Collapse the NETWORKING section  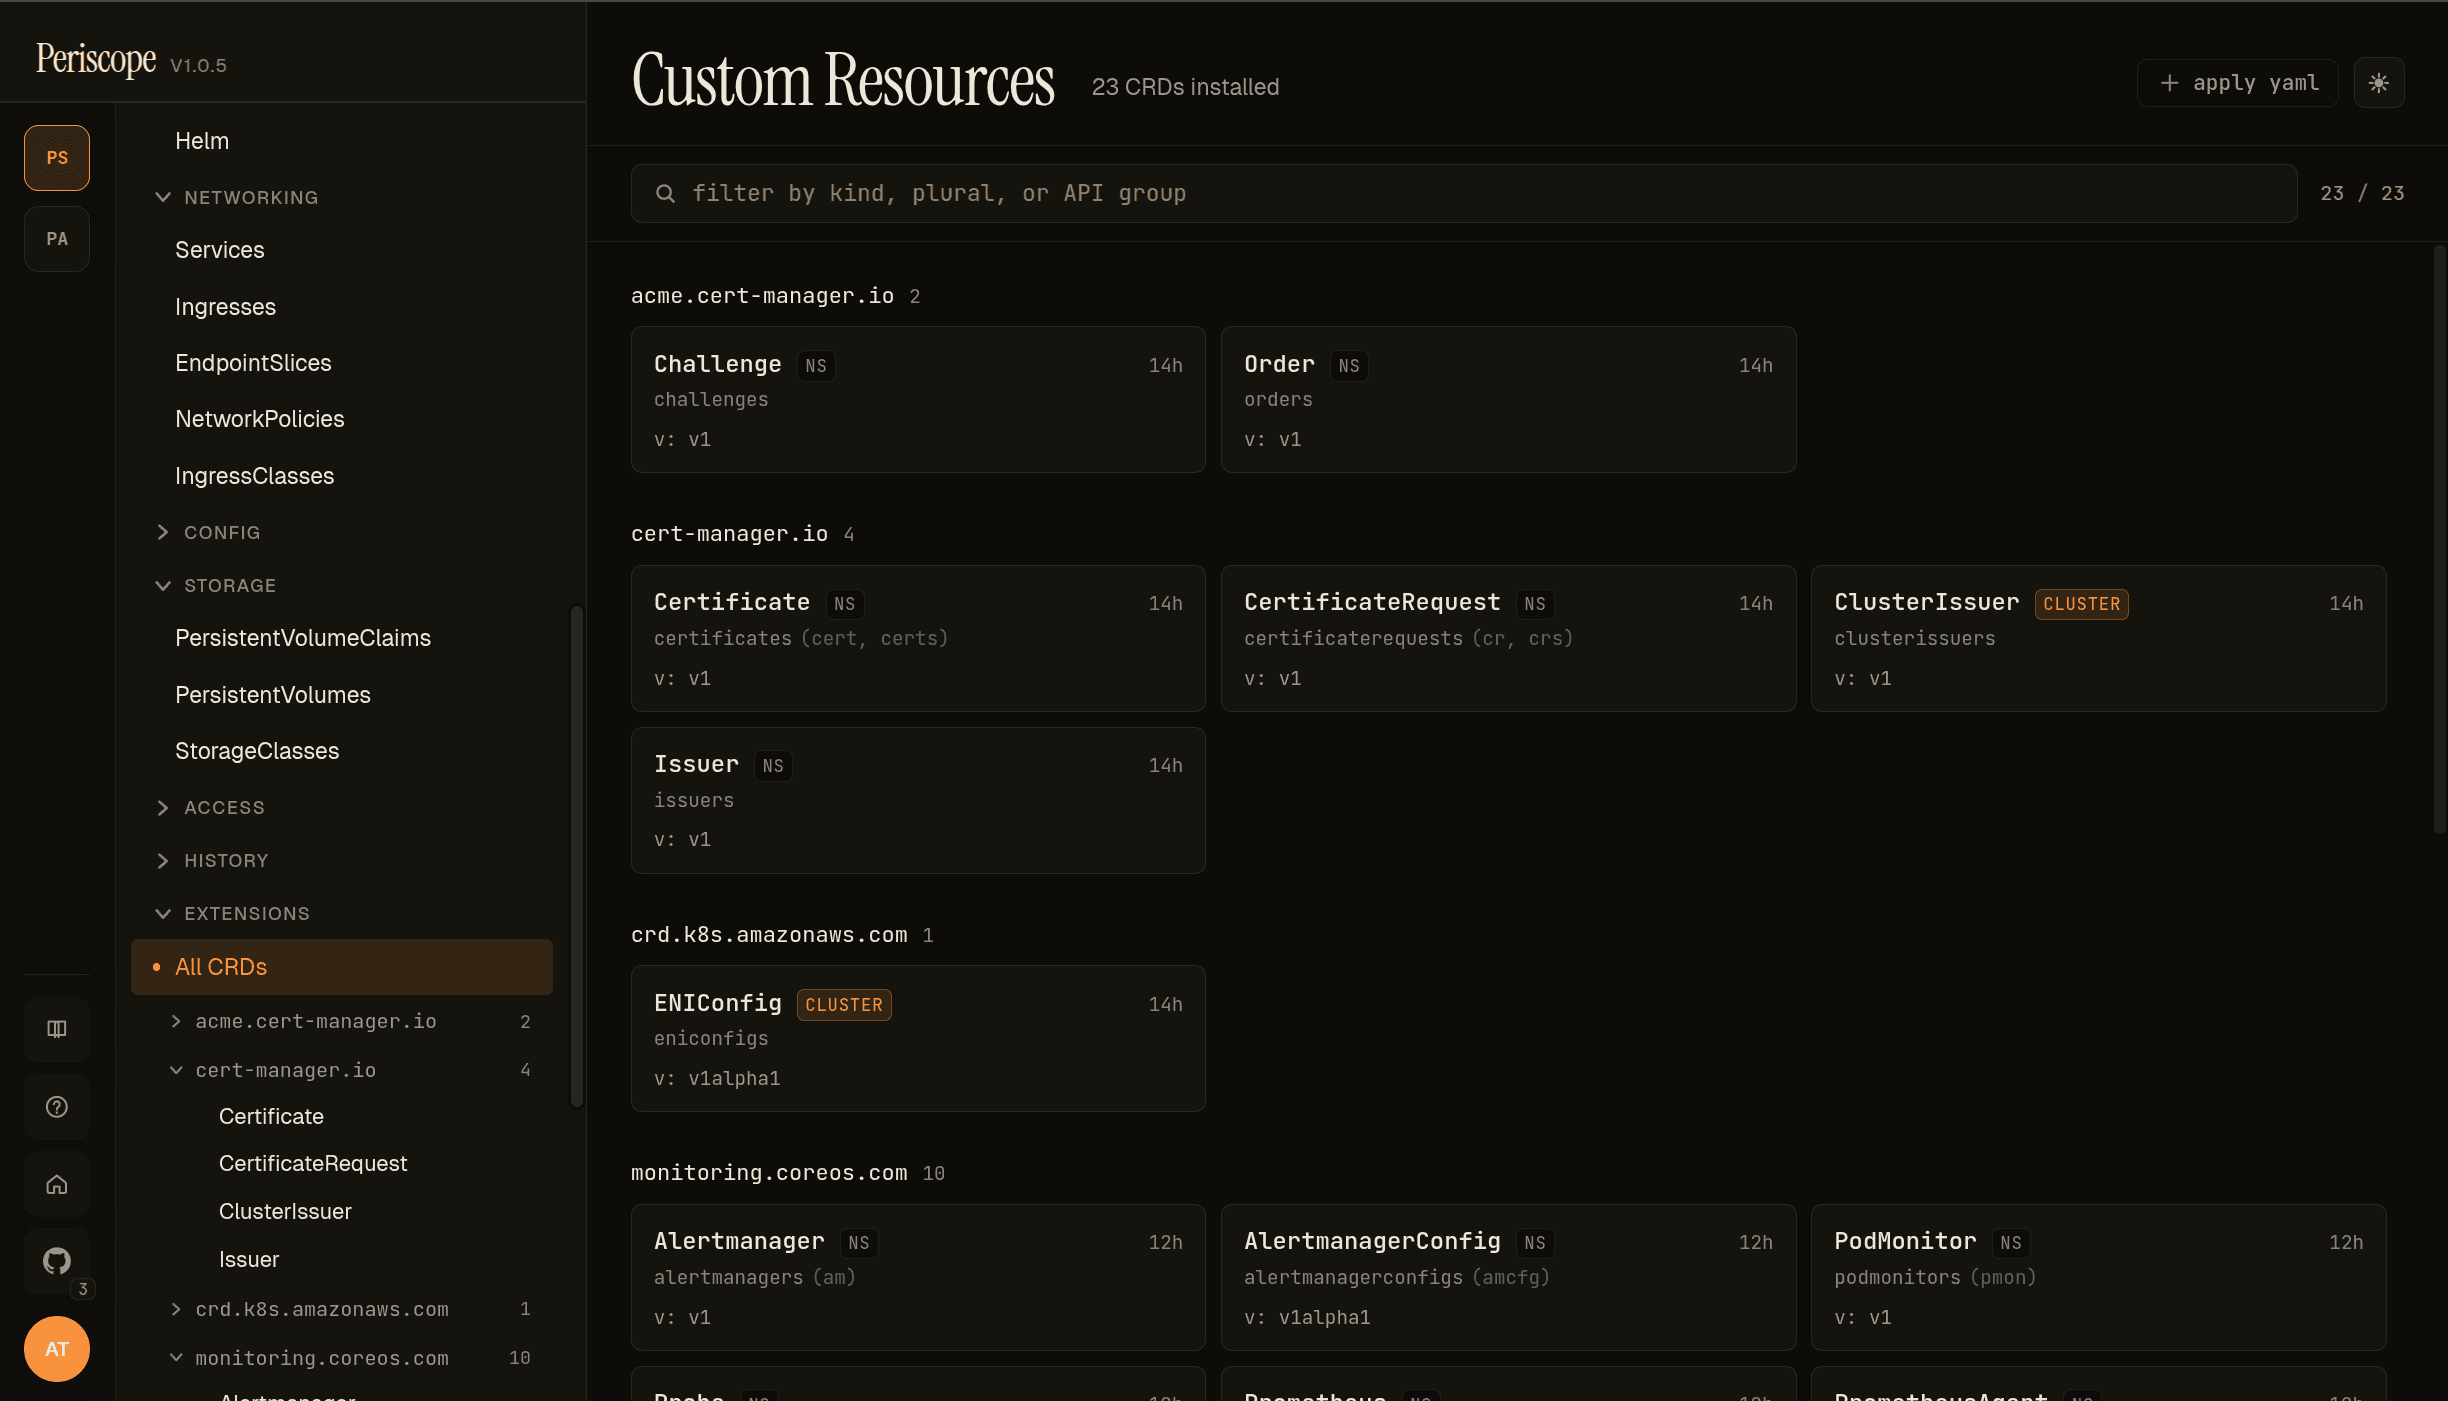tap(238, 198)
